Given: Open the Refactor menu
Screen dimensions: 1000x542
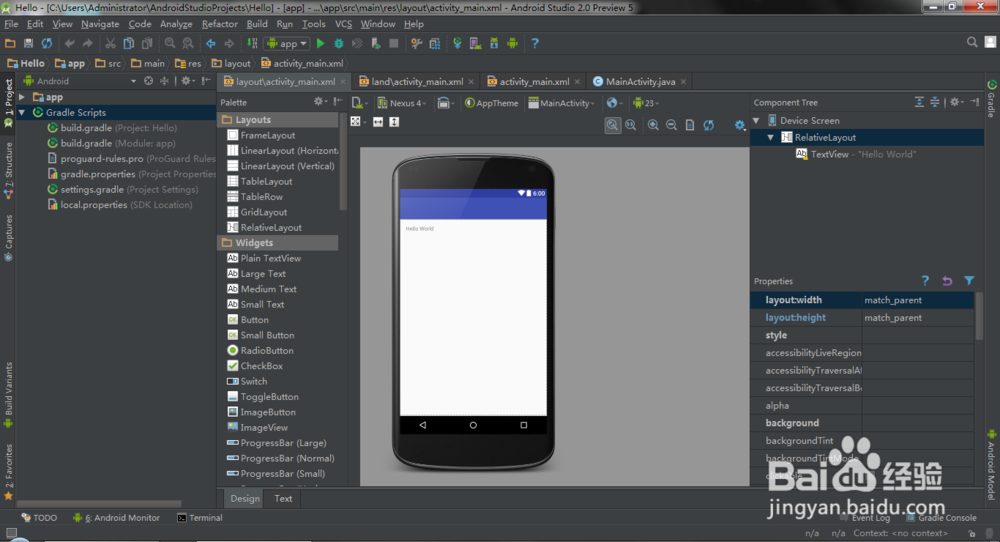Looking at the screenshot, I should click(x=219, y=24).
